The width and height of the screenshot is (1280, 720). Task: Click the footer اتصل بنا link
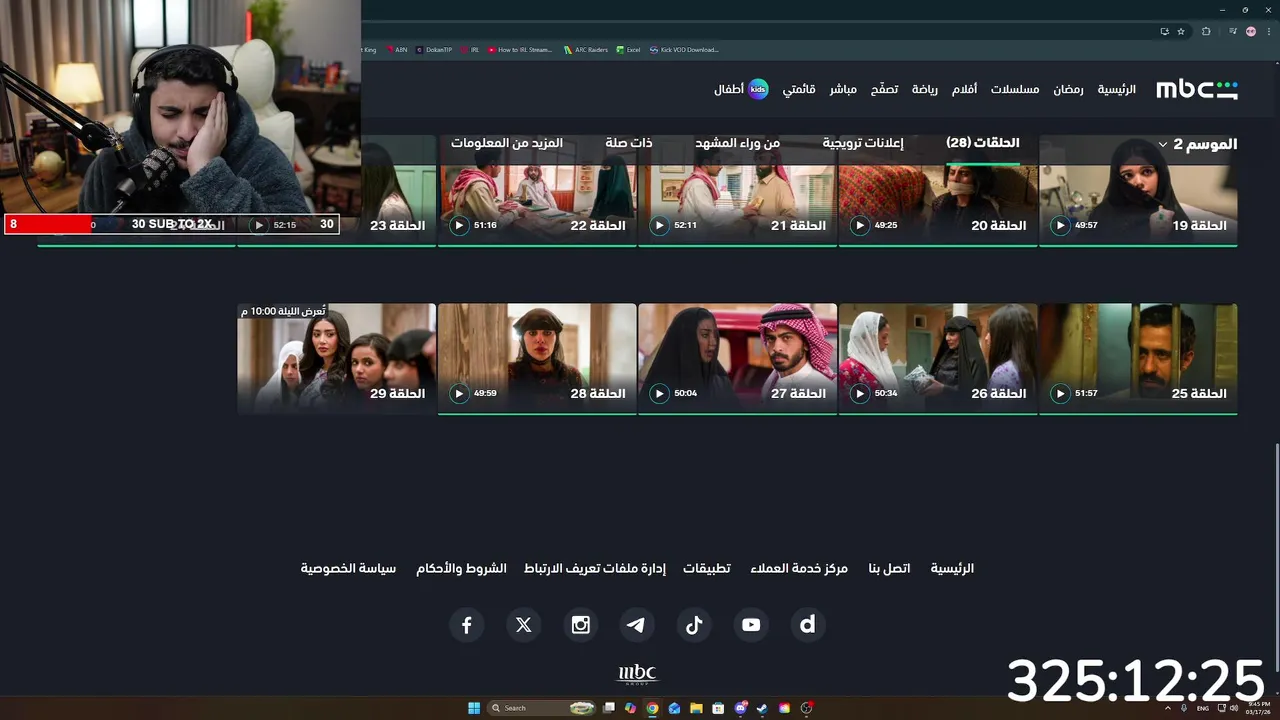click(x=889, y=569)
